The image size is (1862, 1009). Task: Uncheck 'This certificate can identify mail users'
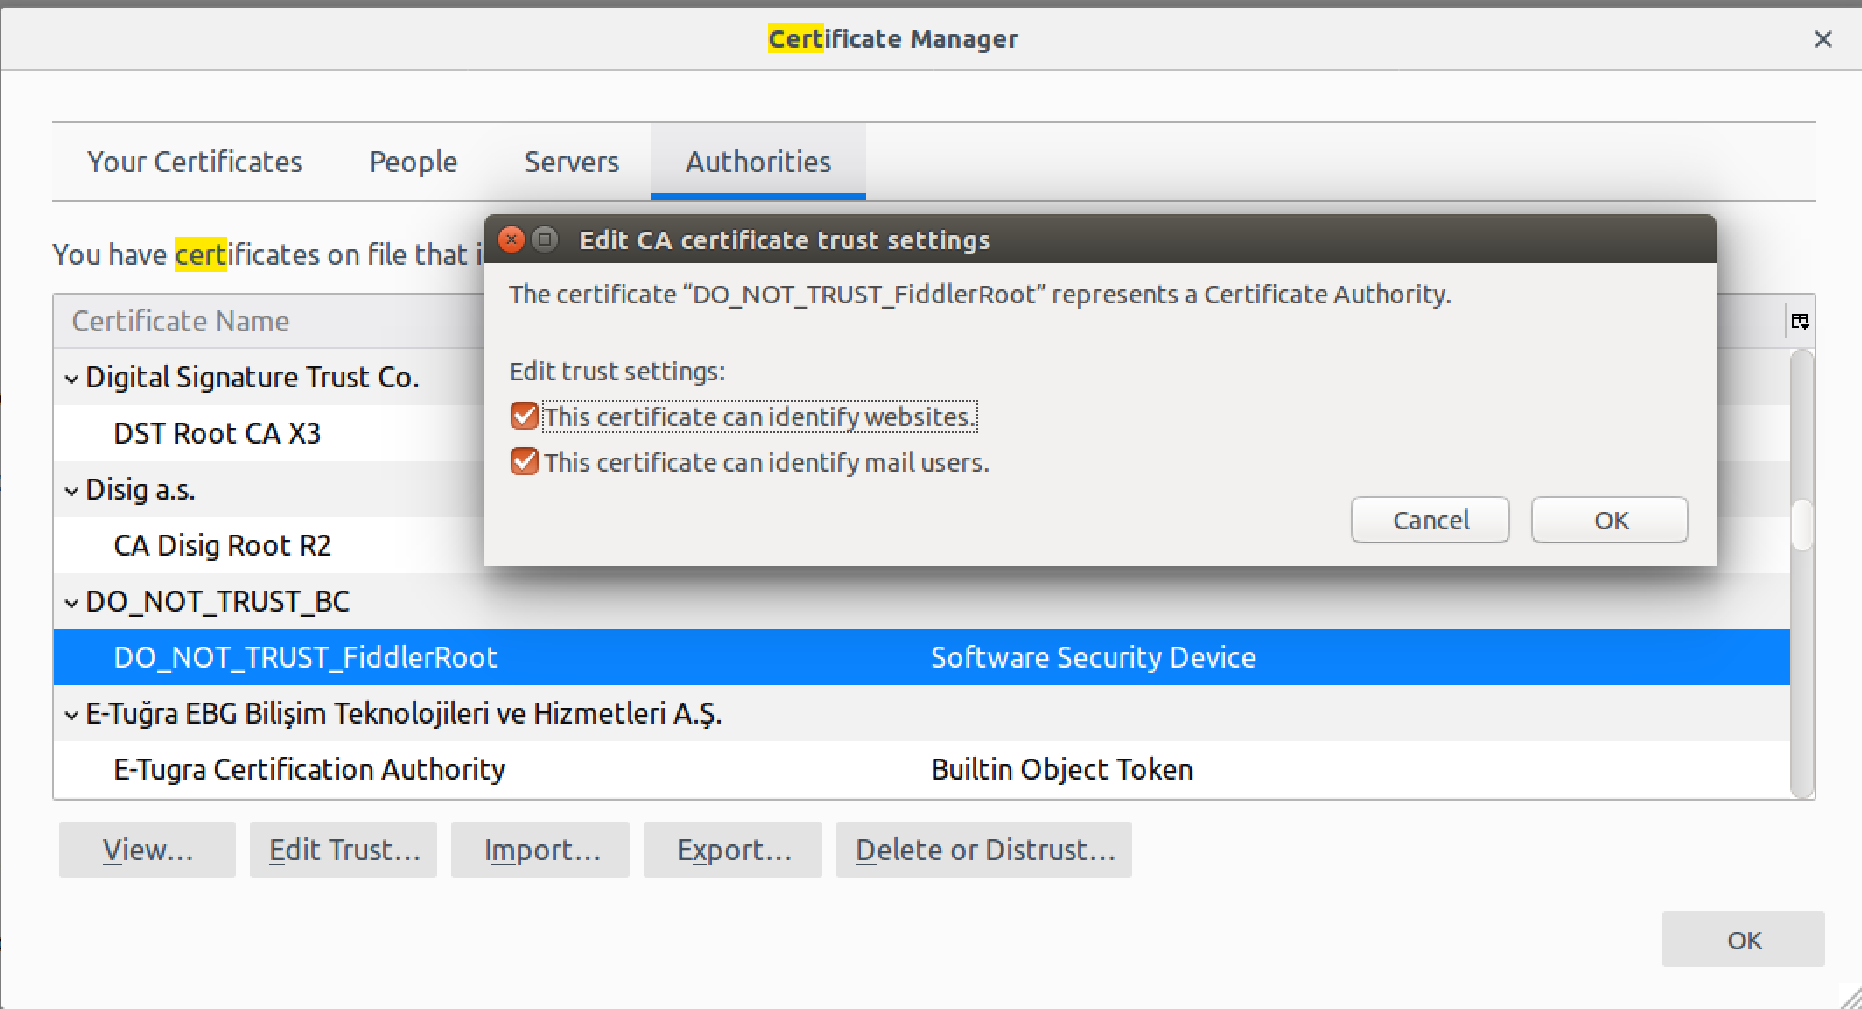(524, 462)
